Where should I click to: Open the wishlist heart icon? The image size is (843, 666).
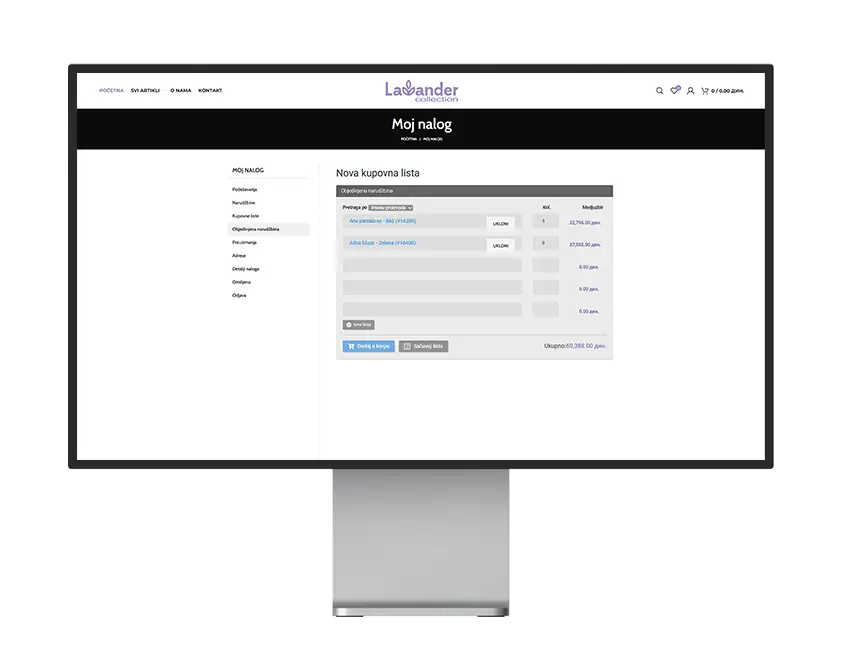point(675,90)
